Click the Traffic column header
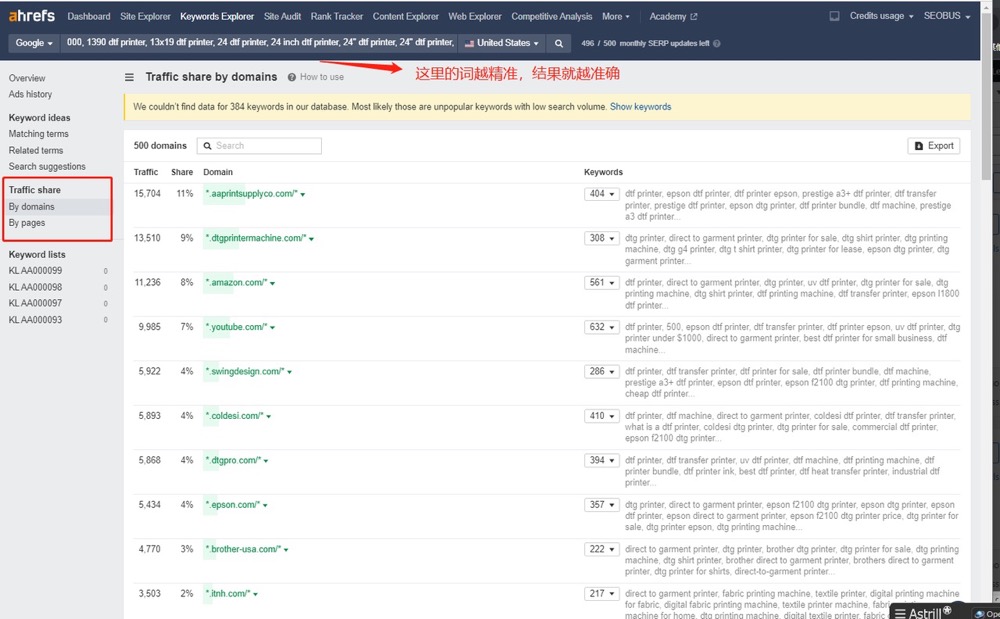1000x619 pixels. tap(145, 172)
